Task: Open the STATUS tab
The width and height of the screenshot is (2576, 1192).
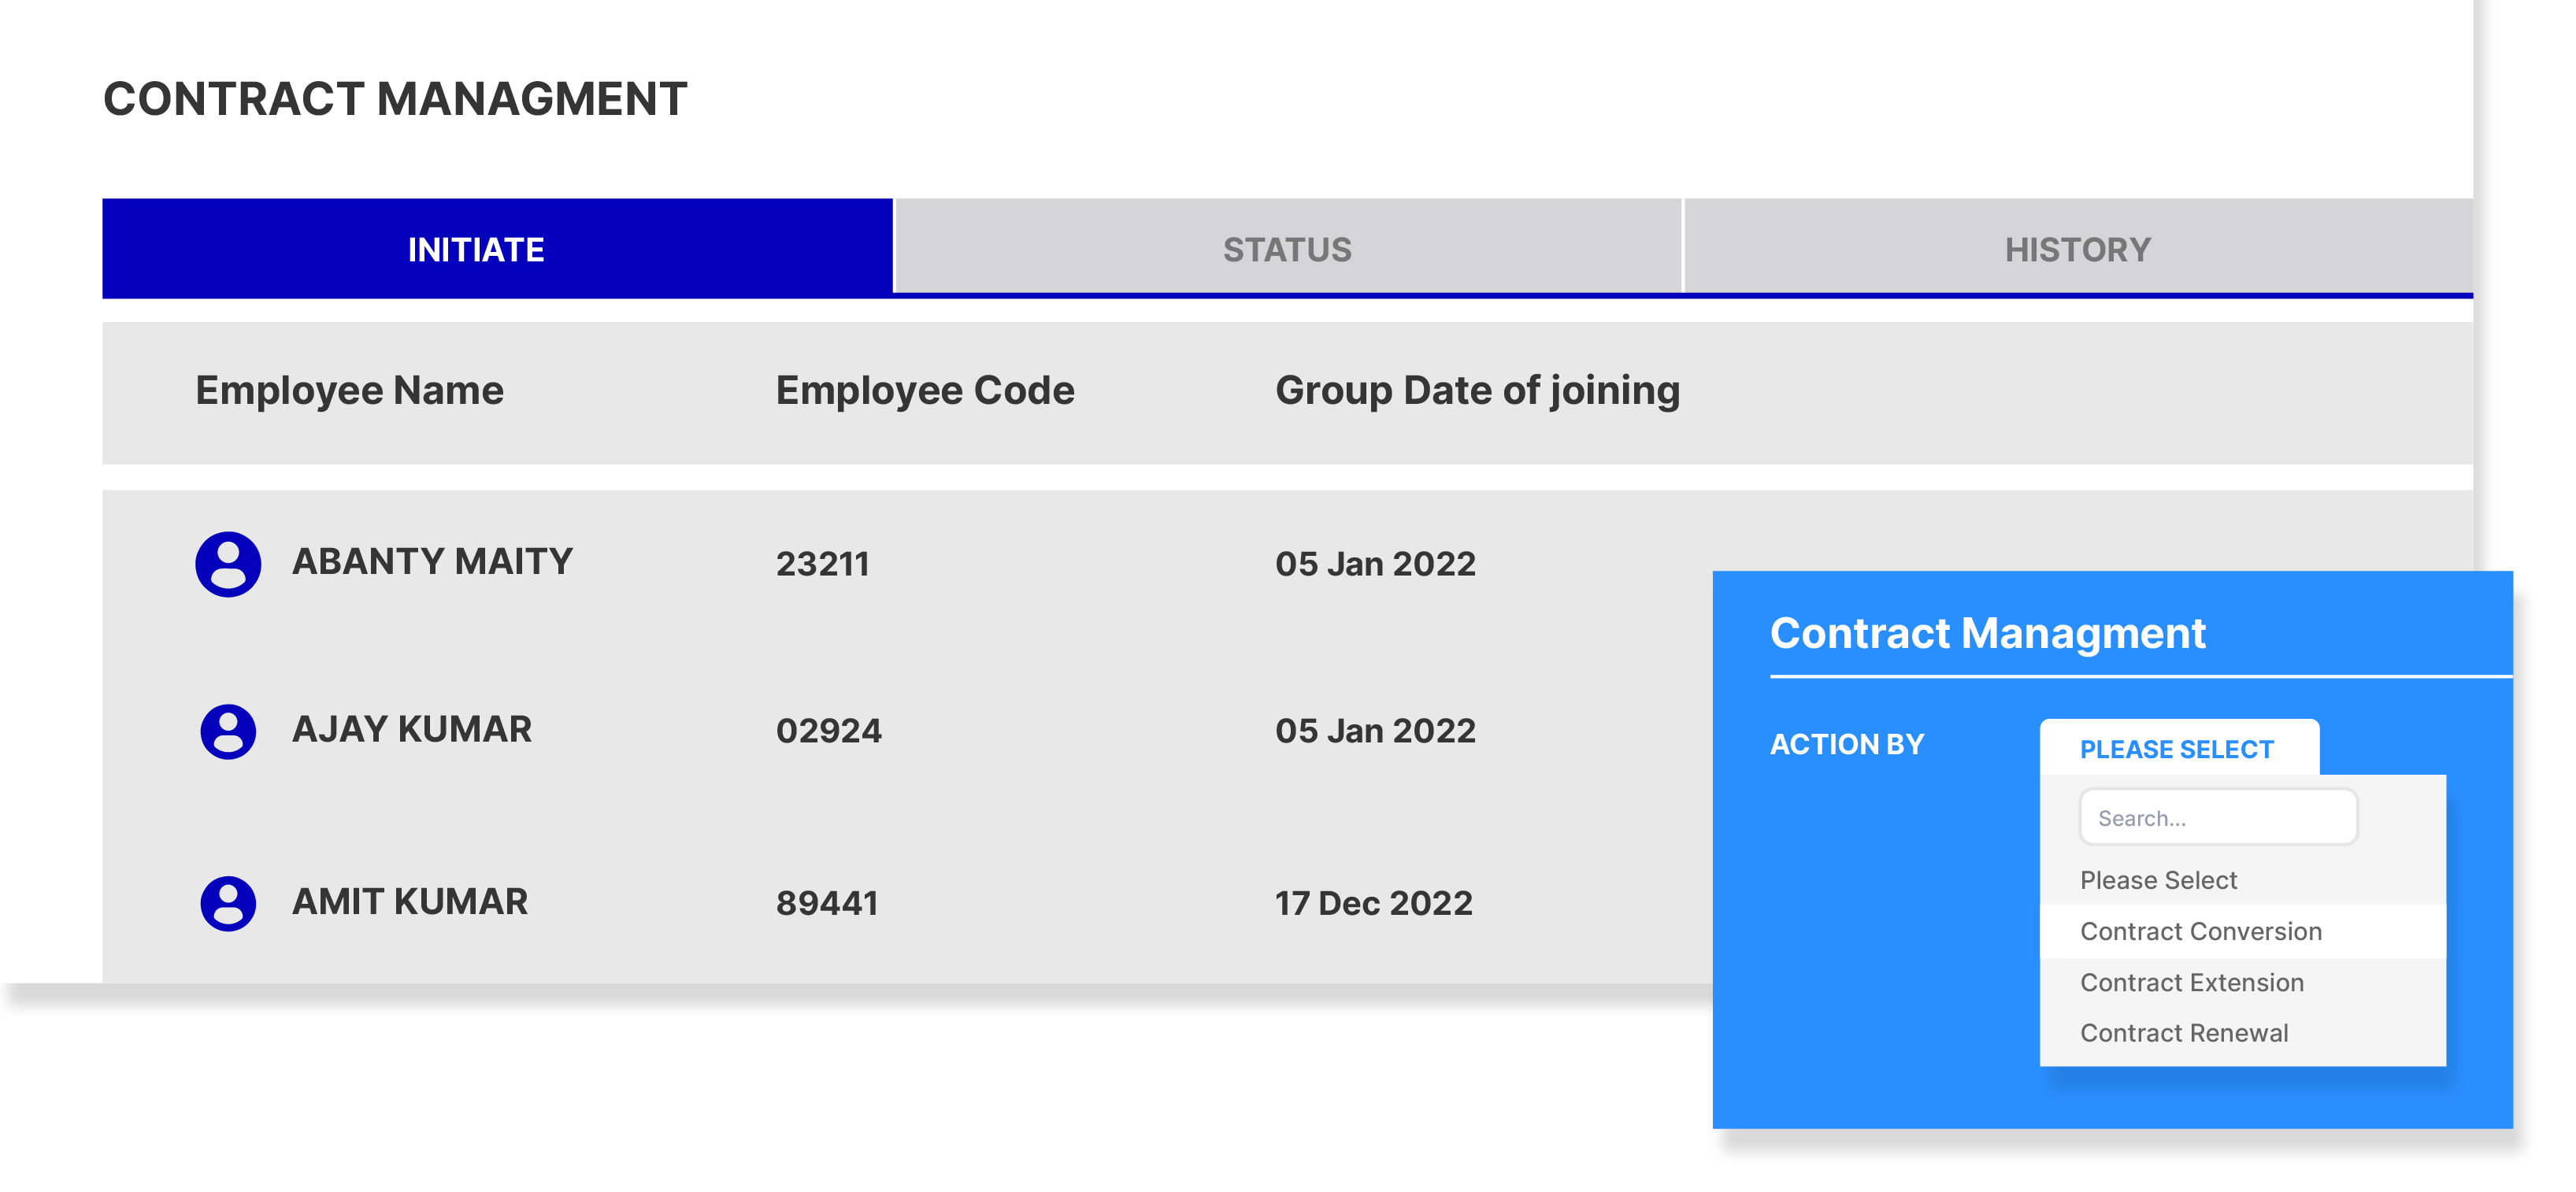Action: [x=1288, y=248]
